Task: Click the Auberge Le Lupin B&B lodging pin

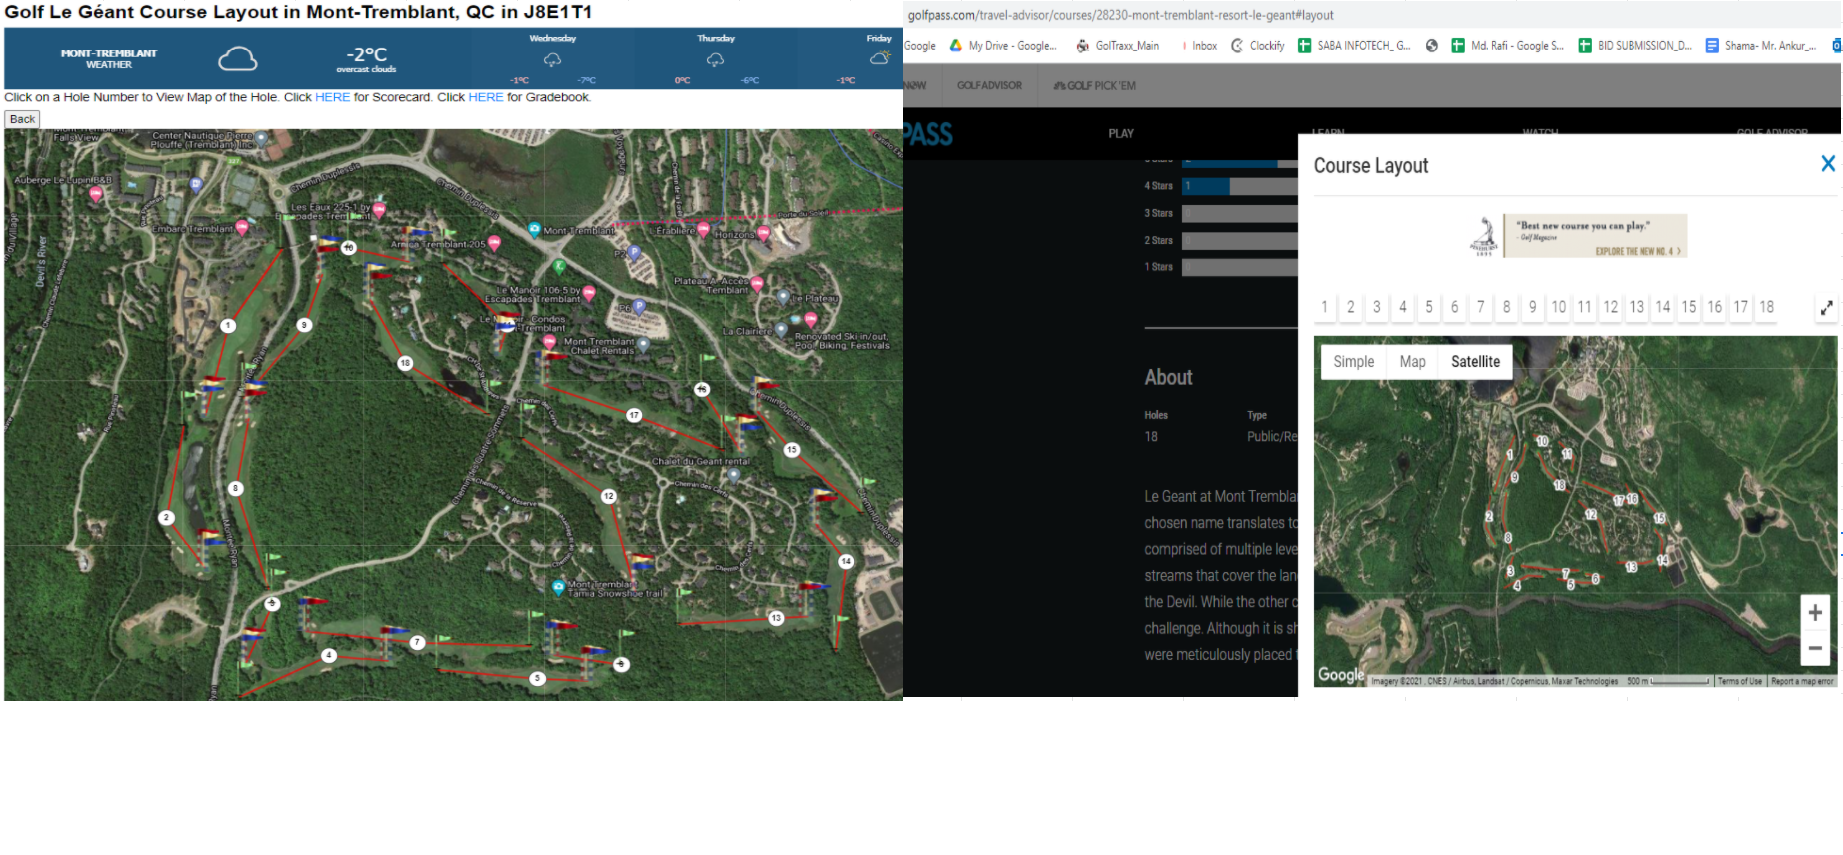Action: pyautogui.click(x=96, y=193)
